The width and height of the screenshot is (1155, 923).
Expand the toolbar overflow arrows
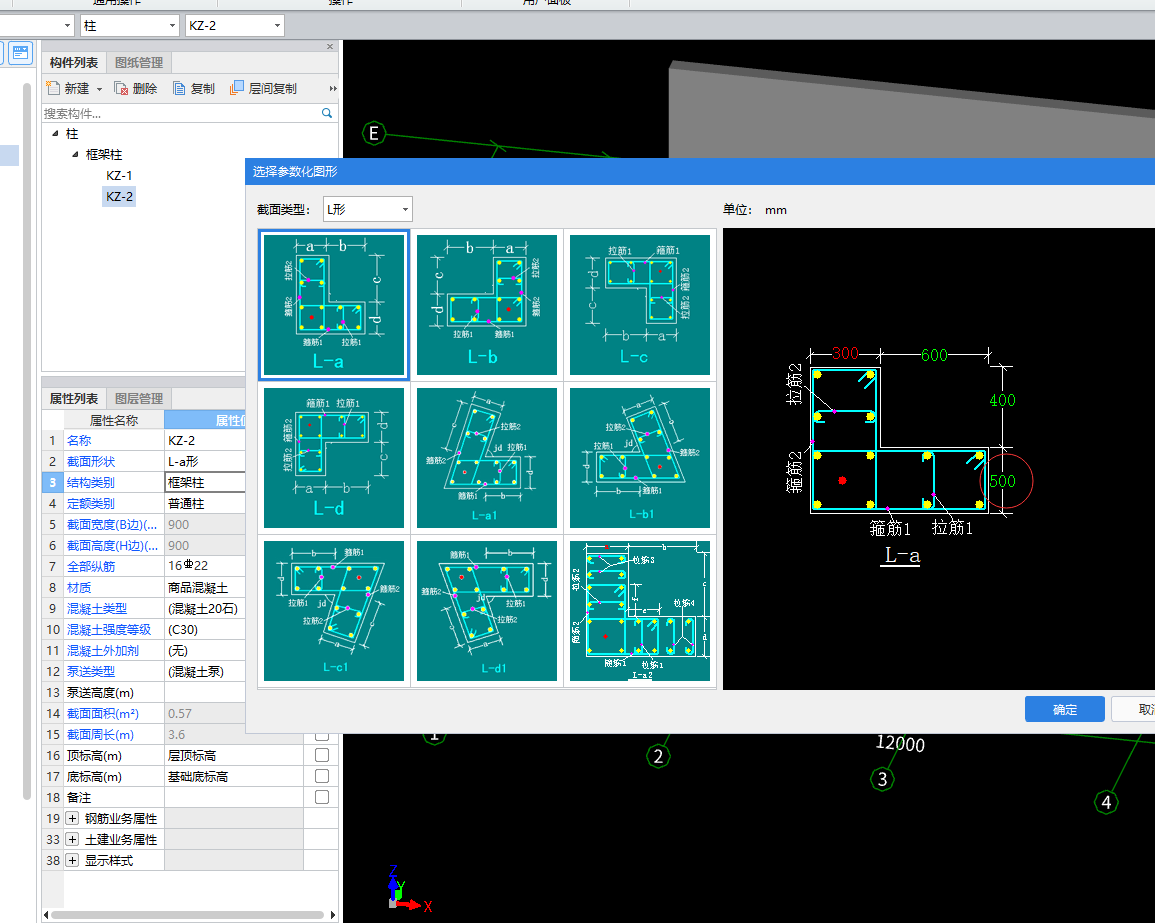(333, 88)
